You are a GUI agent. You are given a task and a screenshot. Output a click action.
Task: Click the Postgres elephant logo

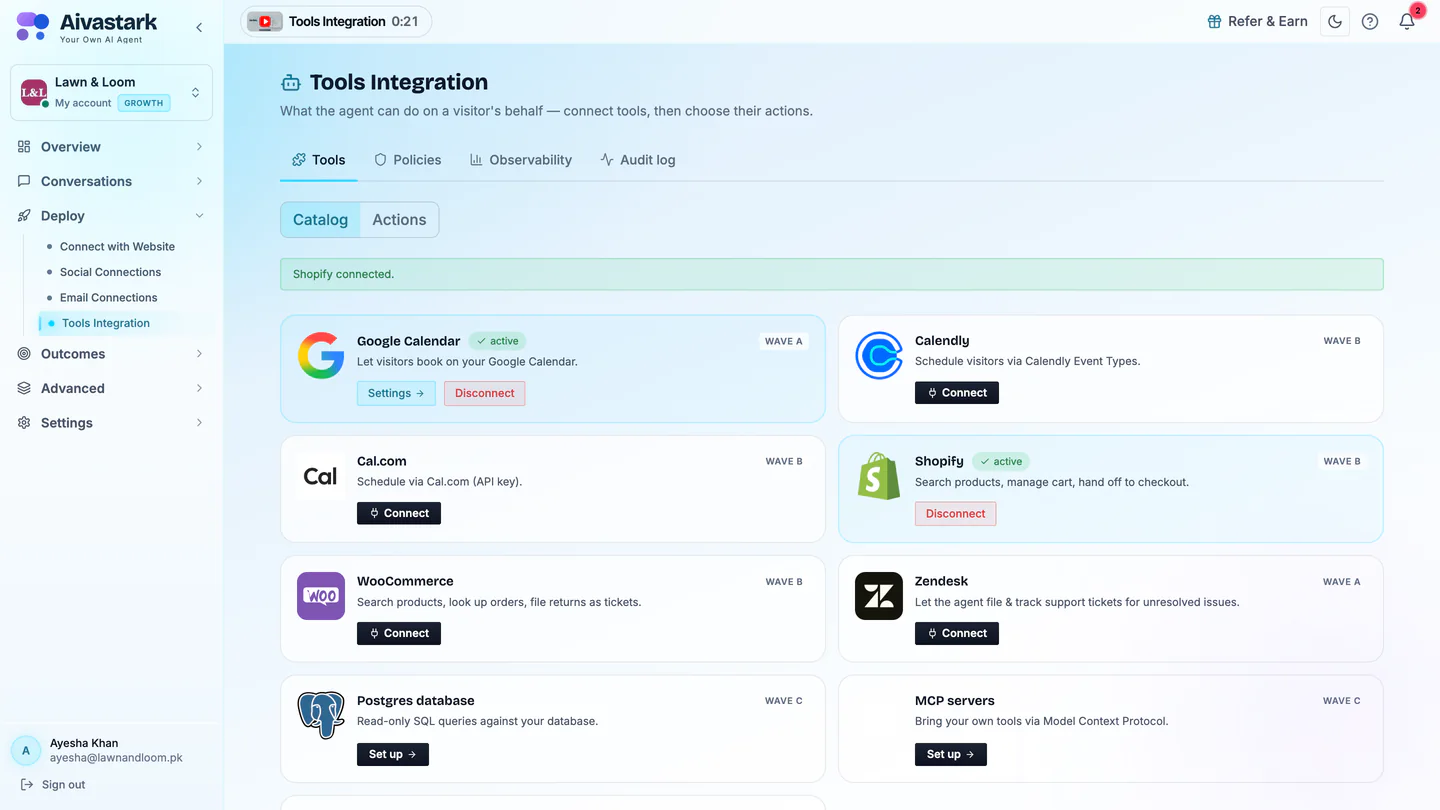click(x=321, y=716)
